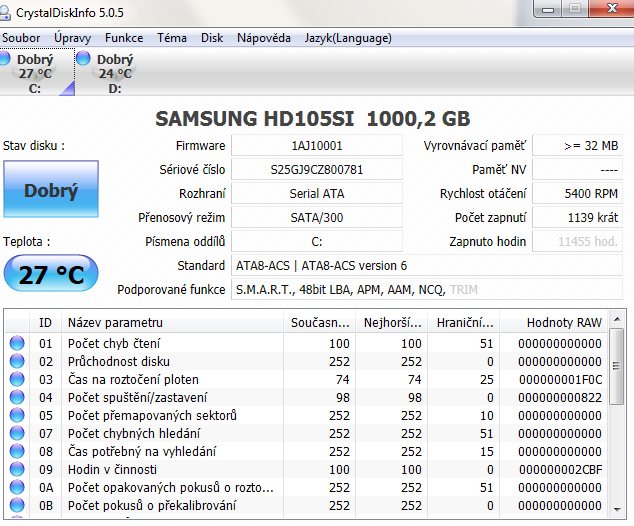Viewport: 634px width, 526px height.
Task: Click the attribute list scrollbar thumb
Action: (x=617, y=366)
